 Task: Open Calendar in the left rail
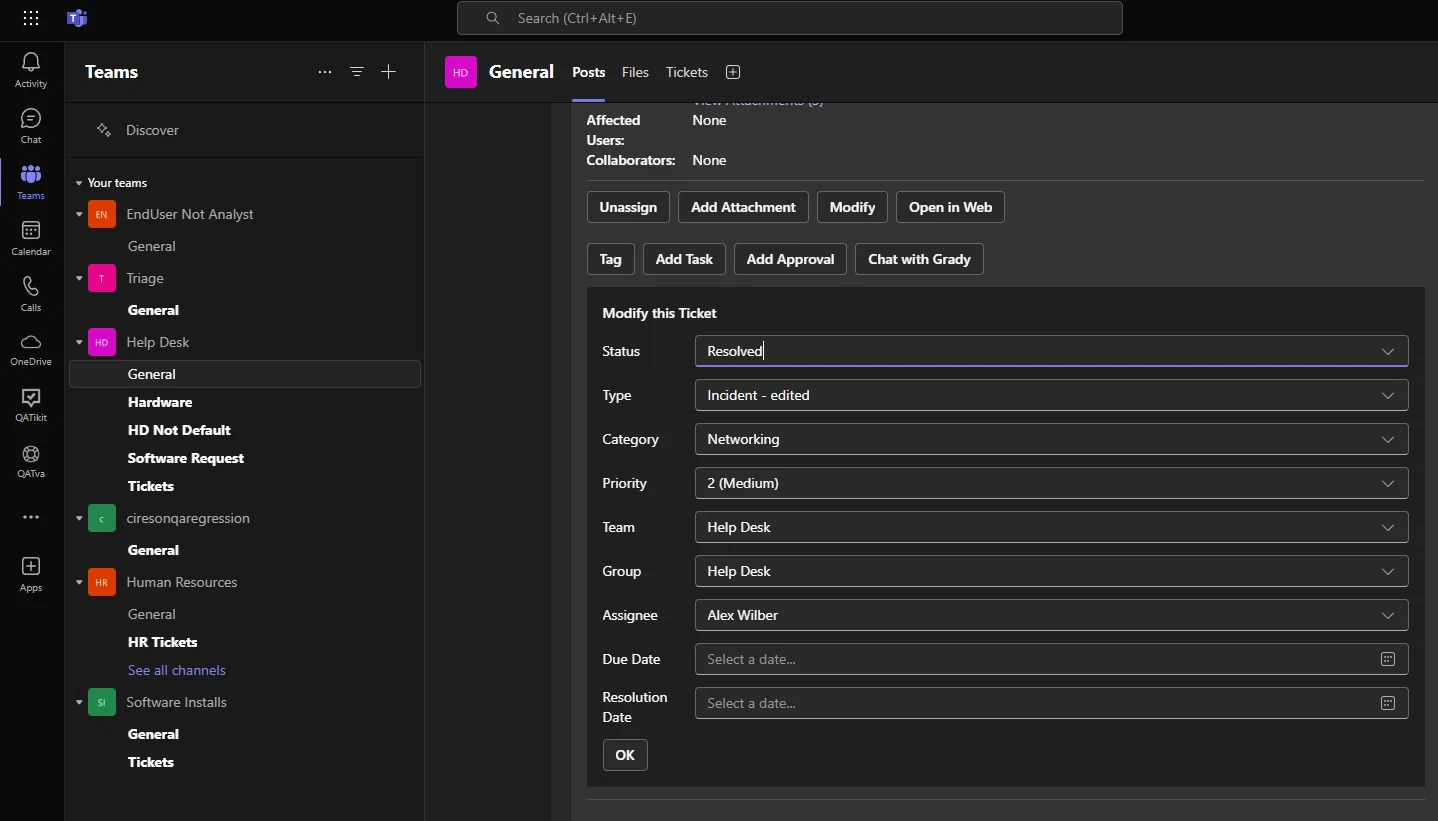point(31,238)
